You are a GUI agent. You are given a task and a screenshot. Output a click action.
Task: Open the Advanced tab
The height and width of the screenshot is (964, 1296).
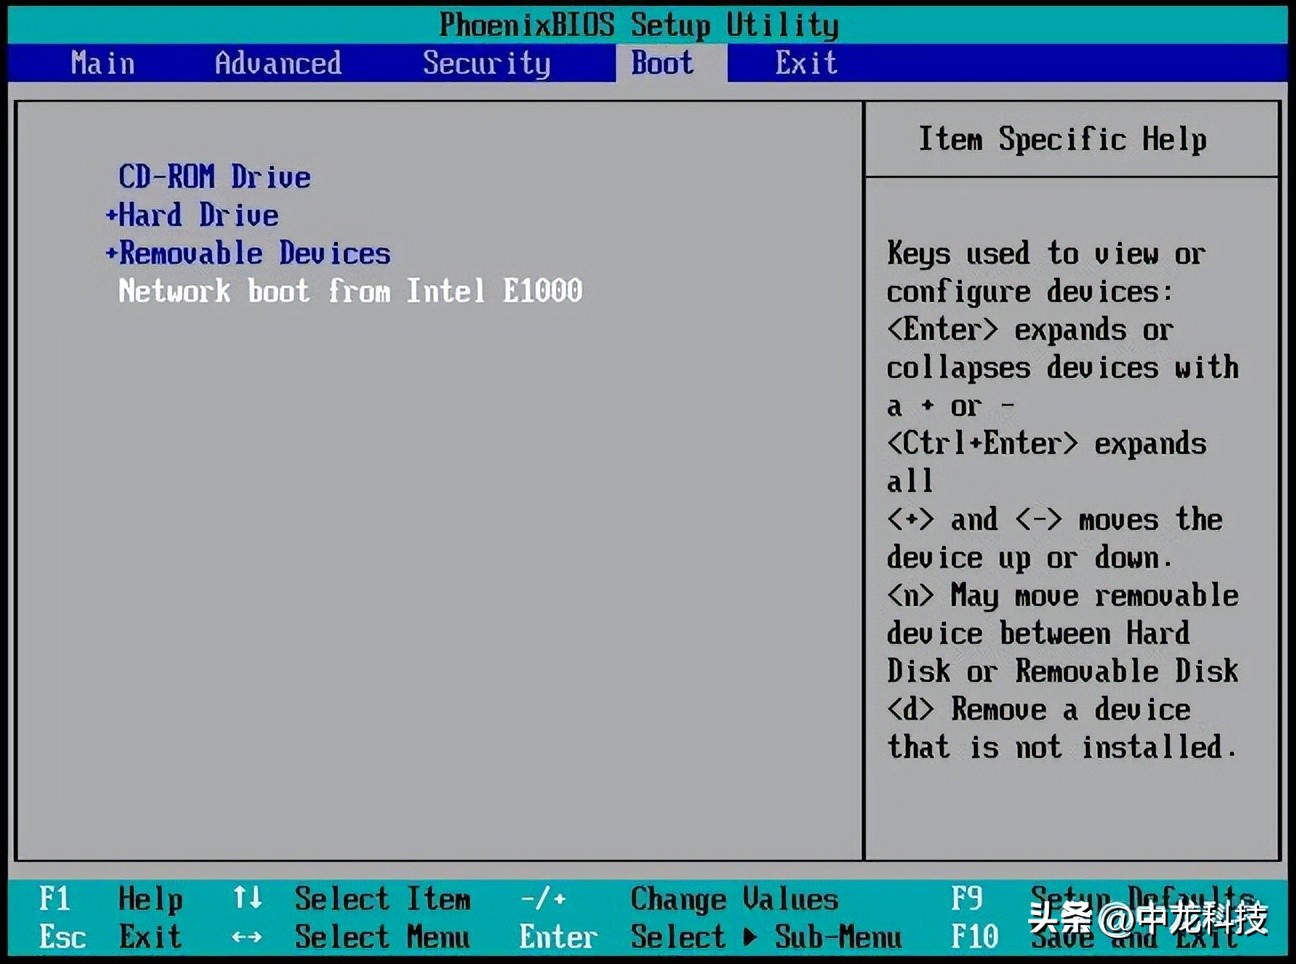[276, 63]
